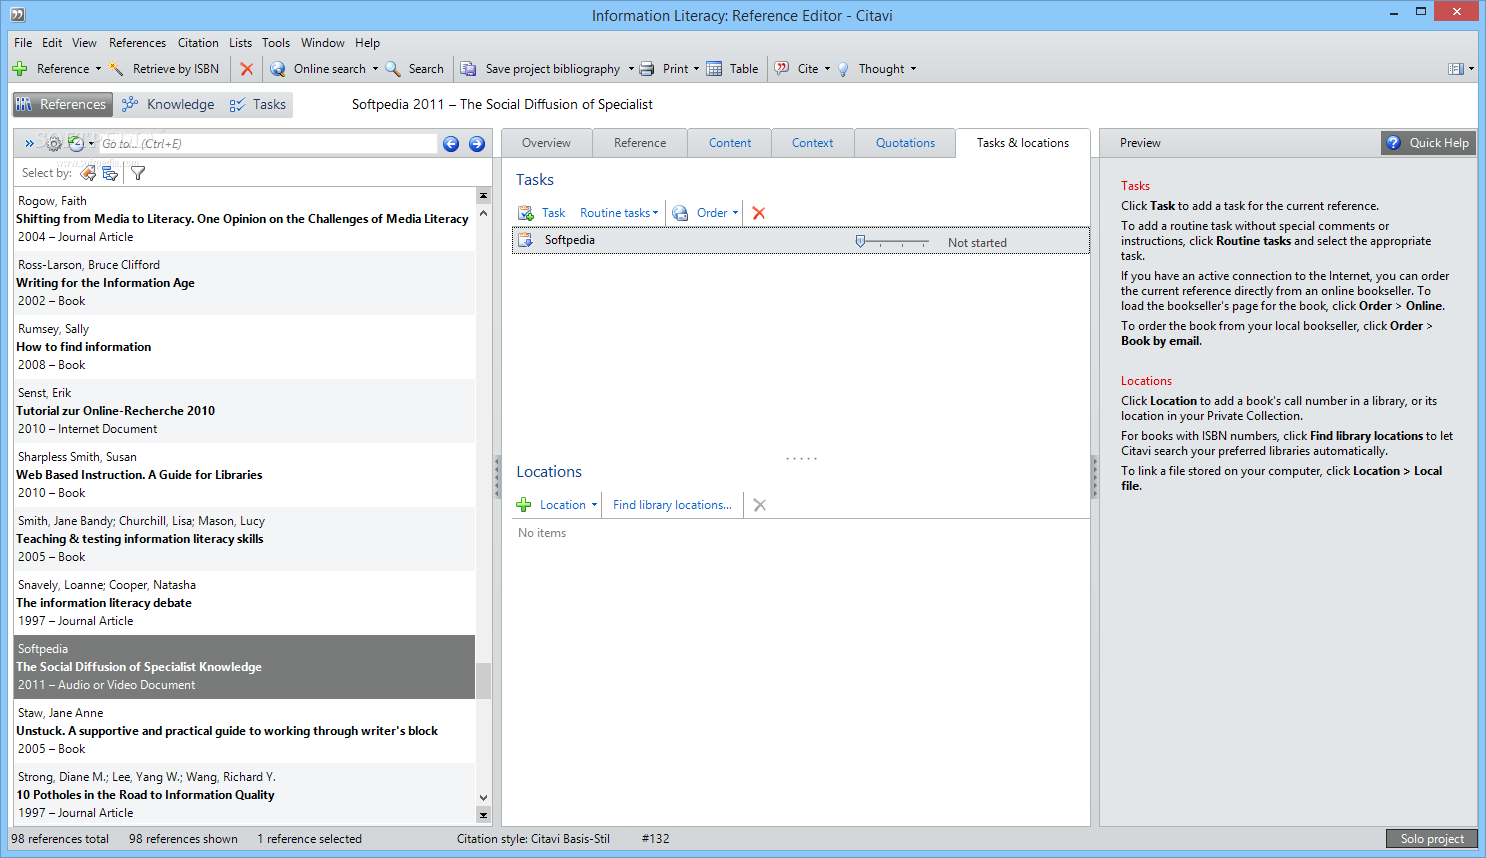Select The information literacy debate reference
The height and width of the screenshot is (858, 1486).
(x=245, y=603)
